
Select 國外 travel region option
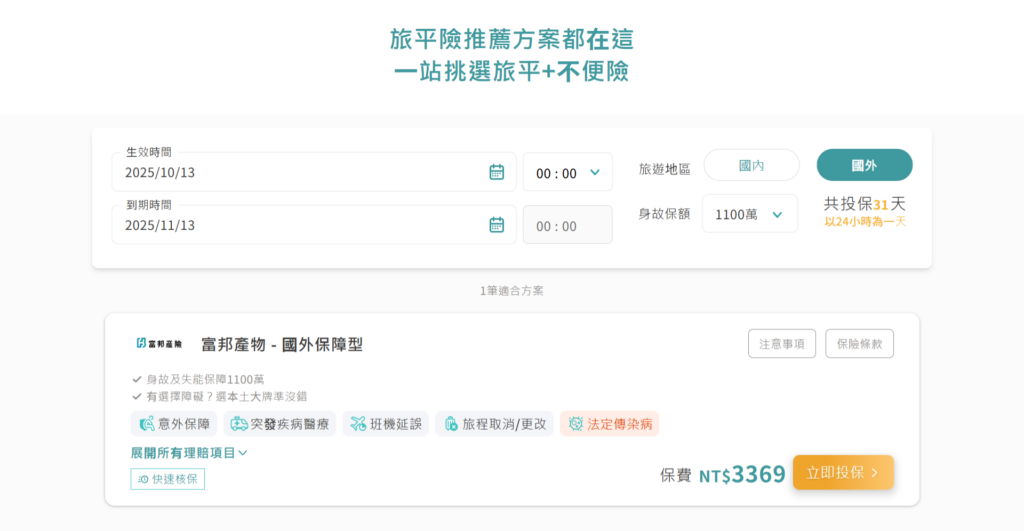[x=864, y=165]
